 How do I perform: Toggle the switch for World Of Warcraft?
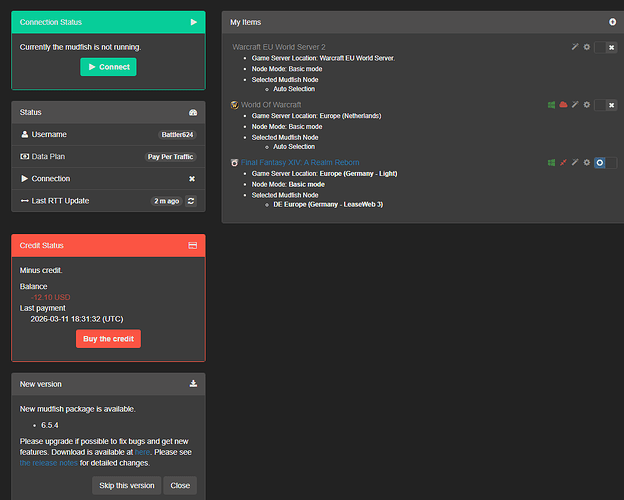(605, 105)
